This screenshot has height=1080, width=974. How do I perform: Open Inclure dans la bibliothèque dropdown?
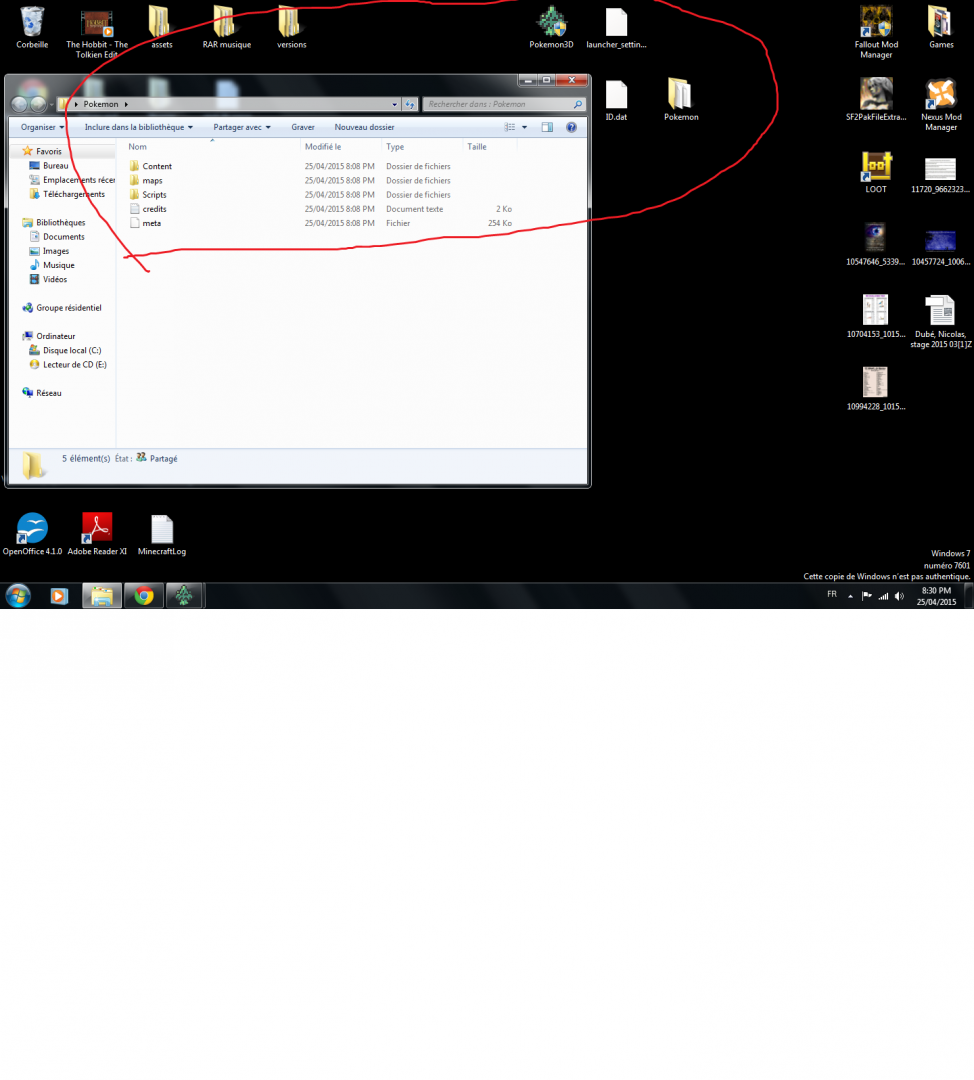pyautogui.click(x=138, y=127)
